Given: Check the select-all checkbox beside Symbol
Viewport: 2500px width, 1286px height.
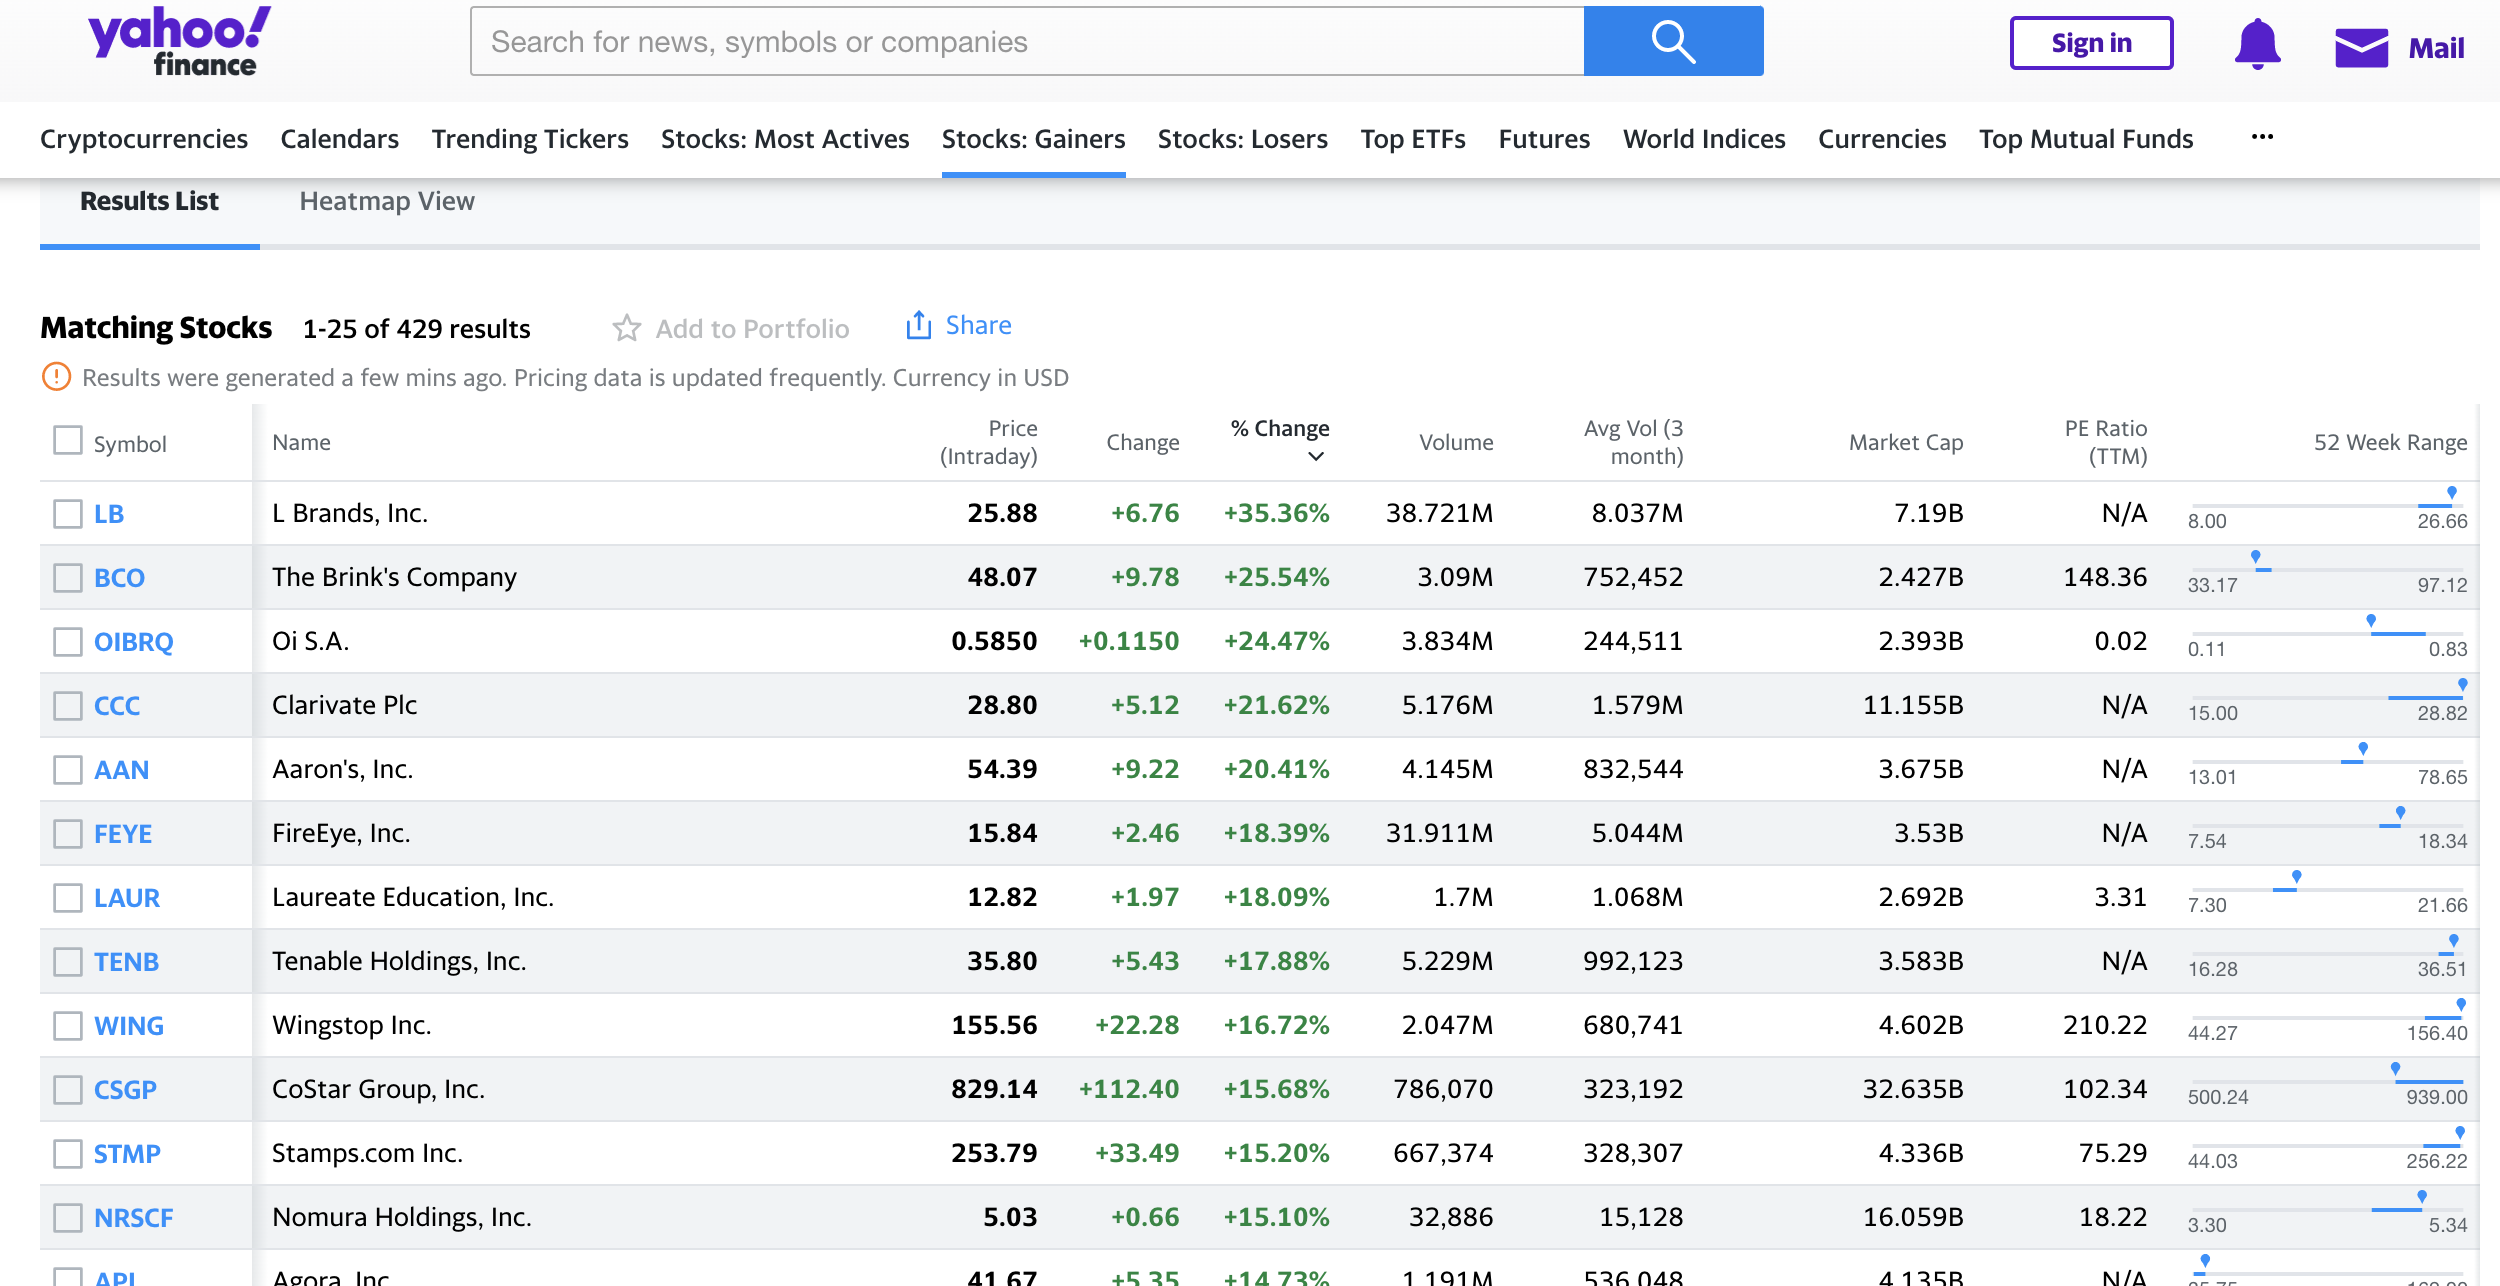Looking at the screenshot, I should (x=68, y=441).
